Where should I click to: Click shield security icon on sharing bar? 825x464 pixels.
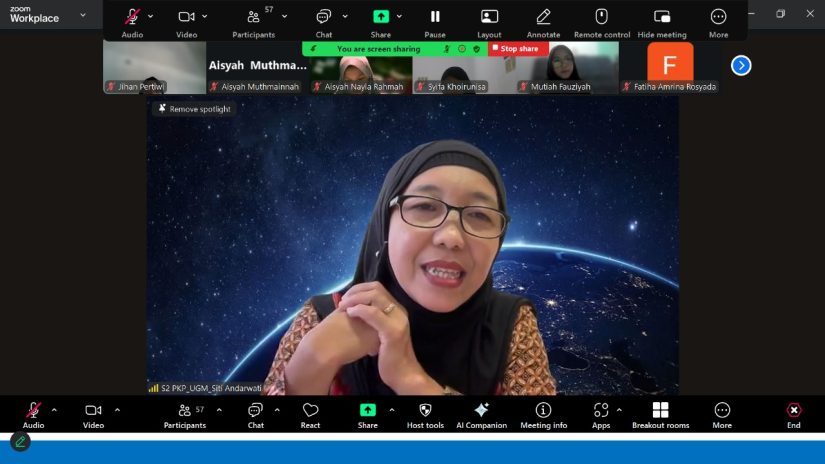[x=477, y=49]
